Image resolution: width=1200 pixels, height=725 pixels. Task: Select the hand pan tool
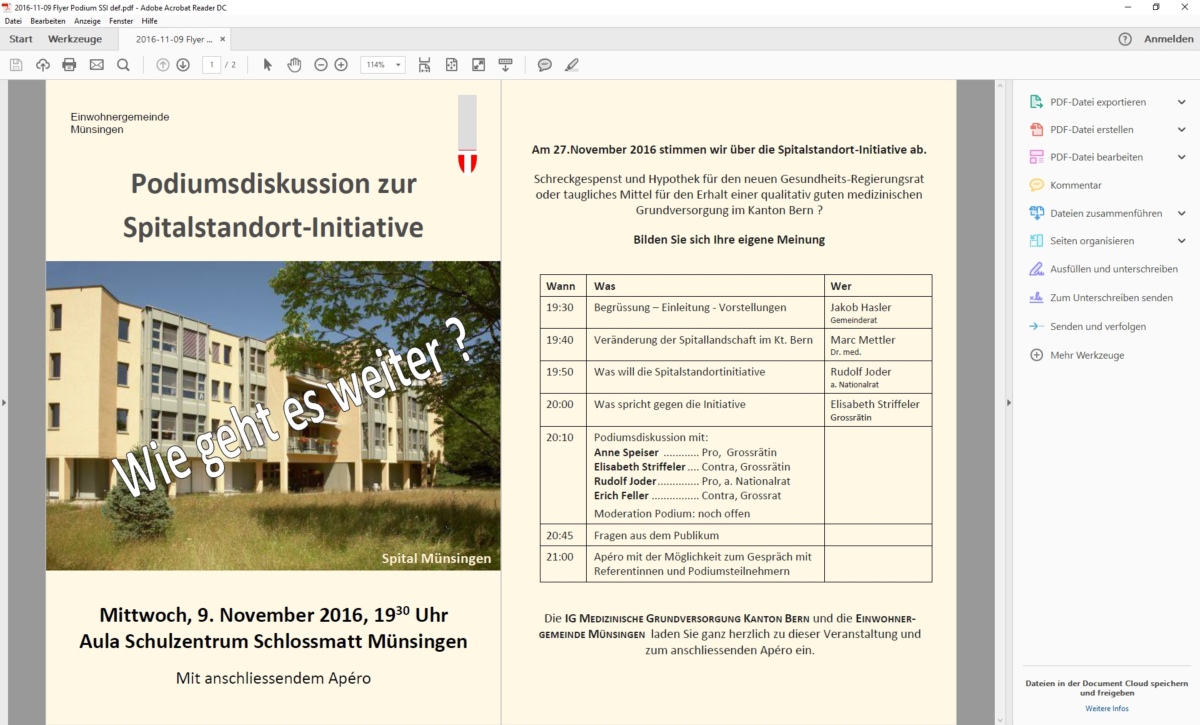pyautogui.click(x=294, y=65)
